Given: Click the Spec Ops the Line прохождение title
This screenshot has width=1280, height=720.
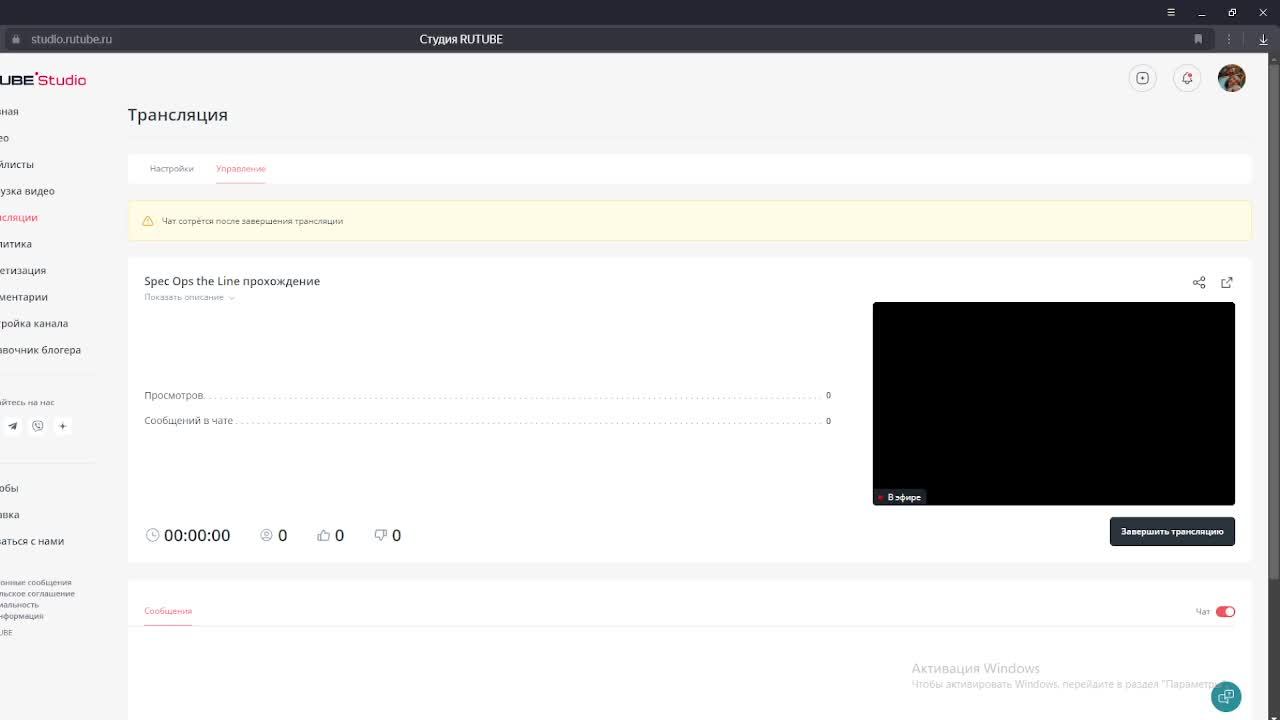Looking at the screenshot, I should pos(232,281).
